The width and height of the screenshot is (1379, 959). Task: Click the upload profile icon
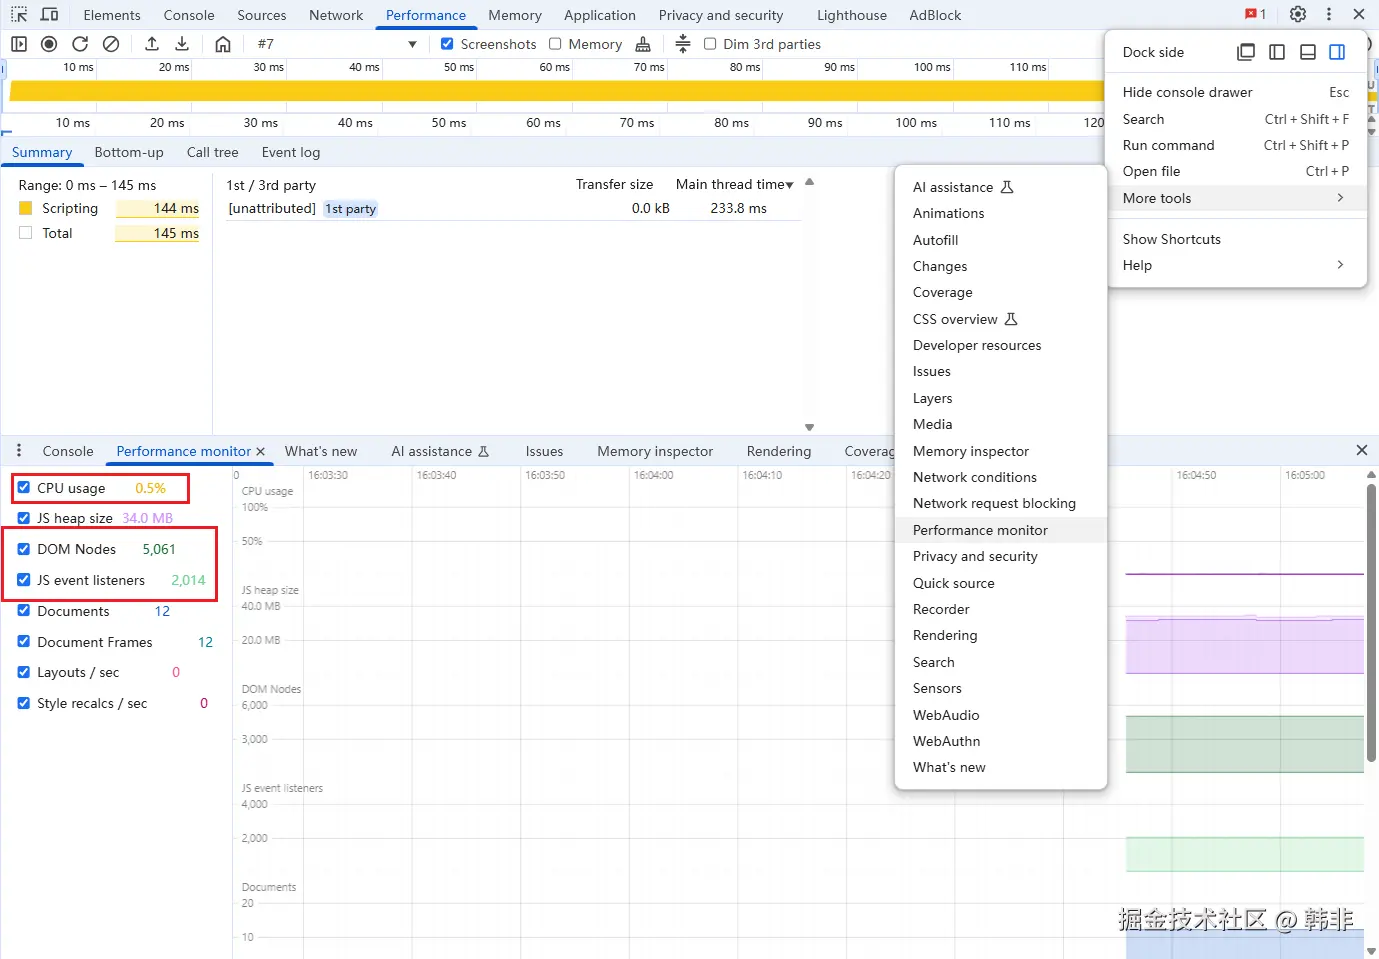[152, 44]
